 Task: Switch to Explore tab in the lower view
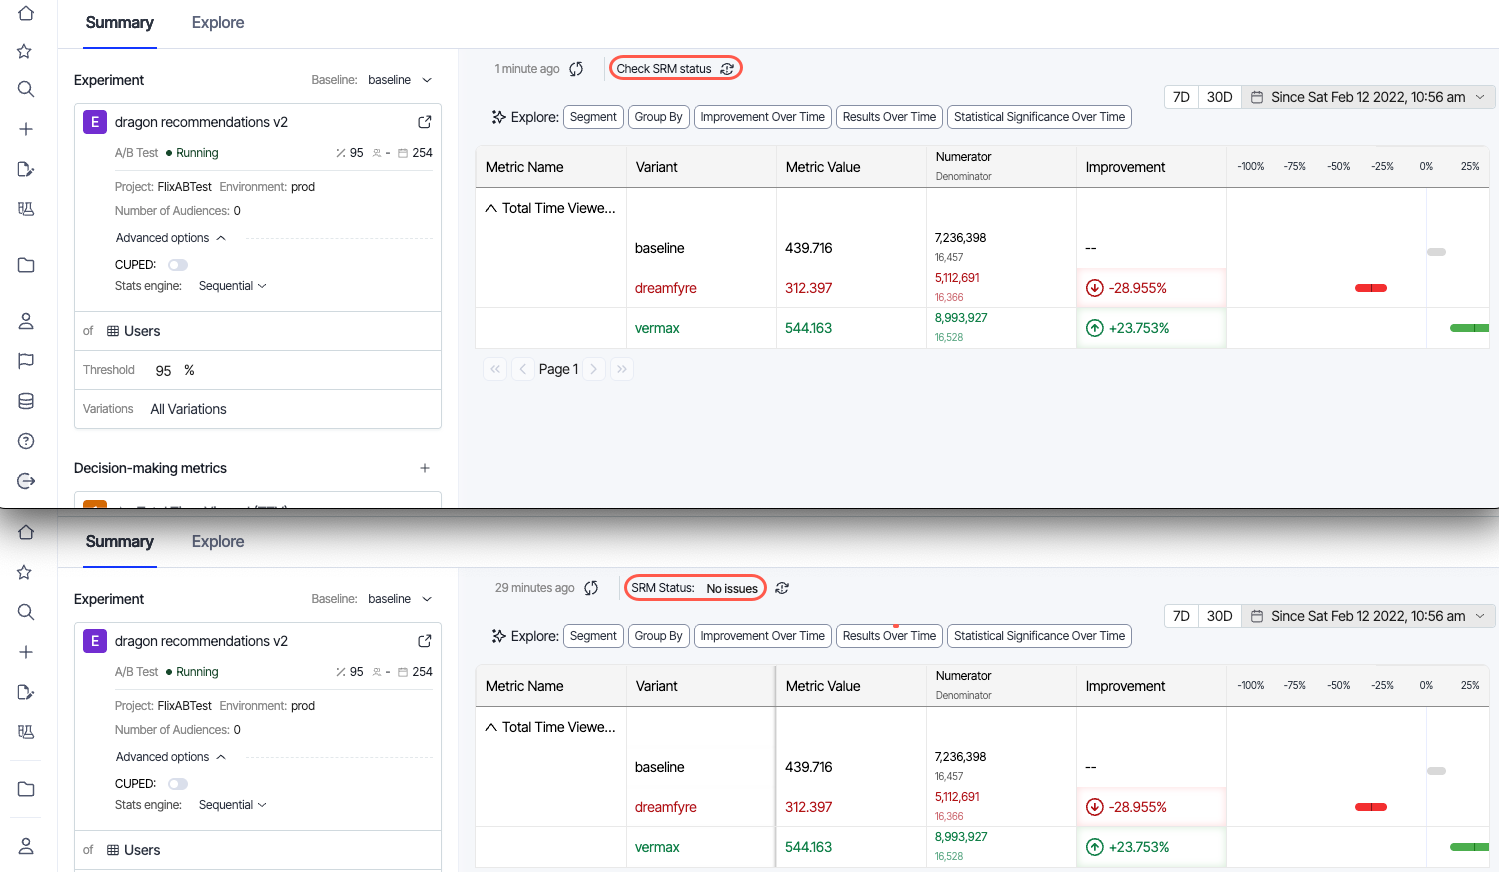218,542
